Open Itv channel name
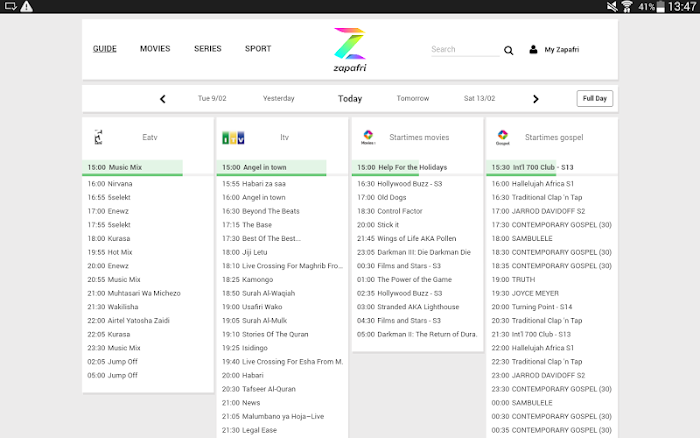700x438 pixels. tap(284, 137)
